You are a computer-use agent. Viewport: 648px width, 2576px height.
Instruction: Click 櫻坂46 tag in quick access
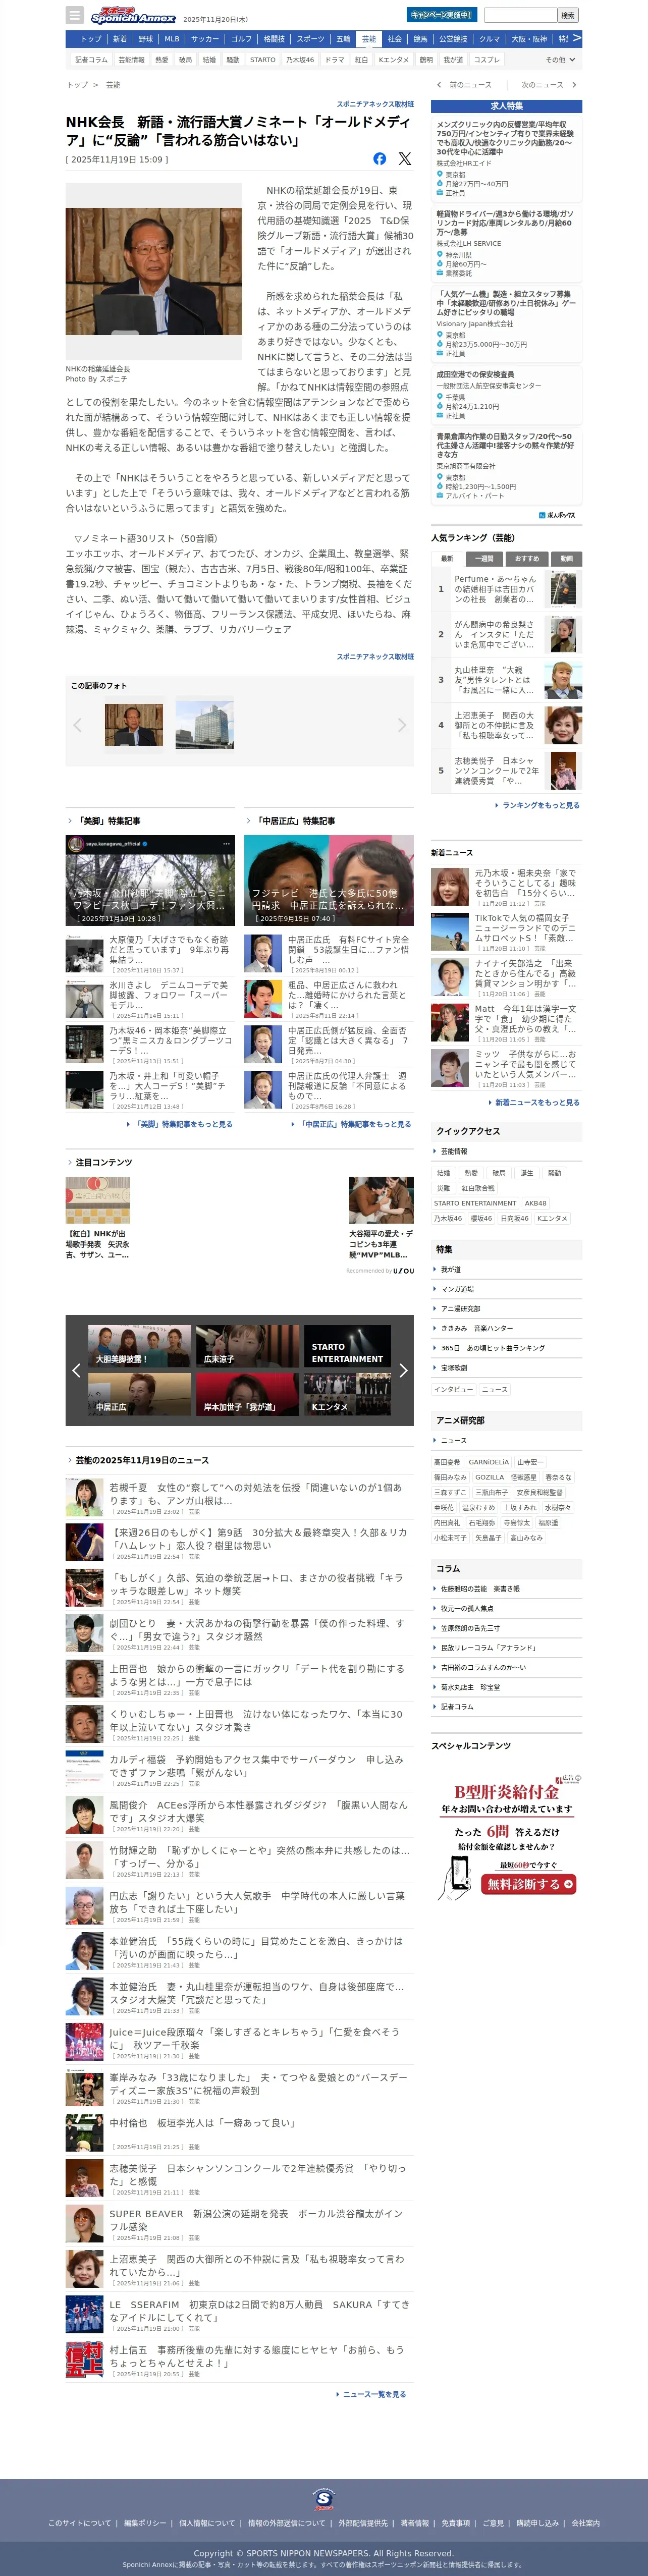click(481, 1218)
